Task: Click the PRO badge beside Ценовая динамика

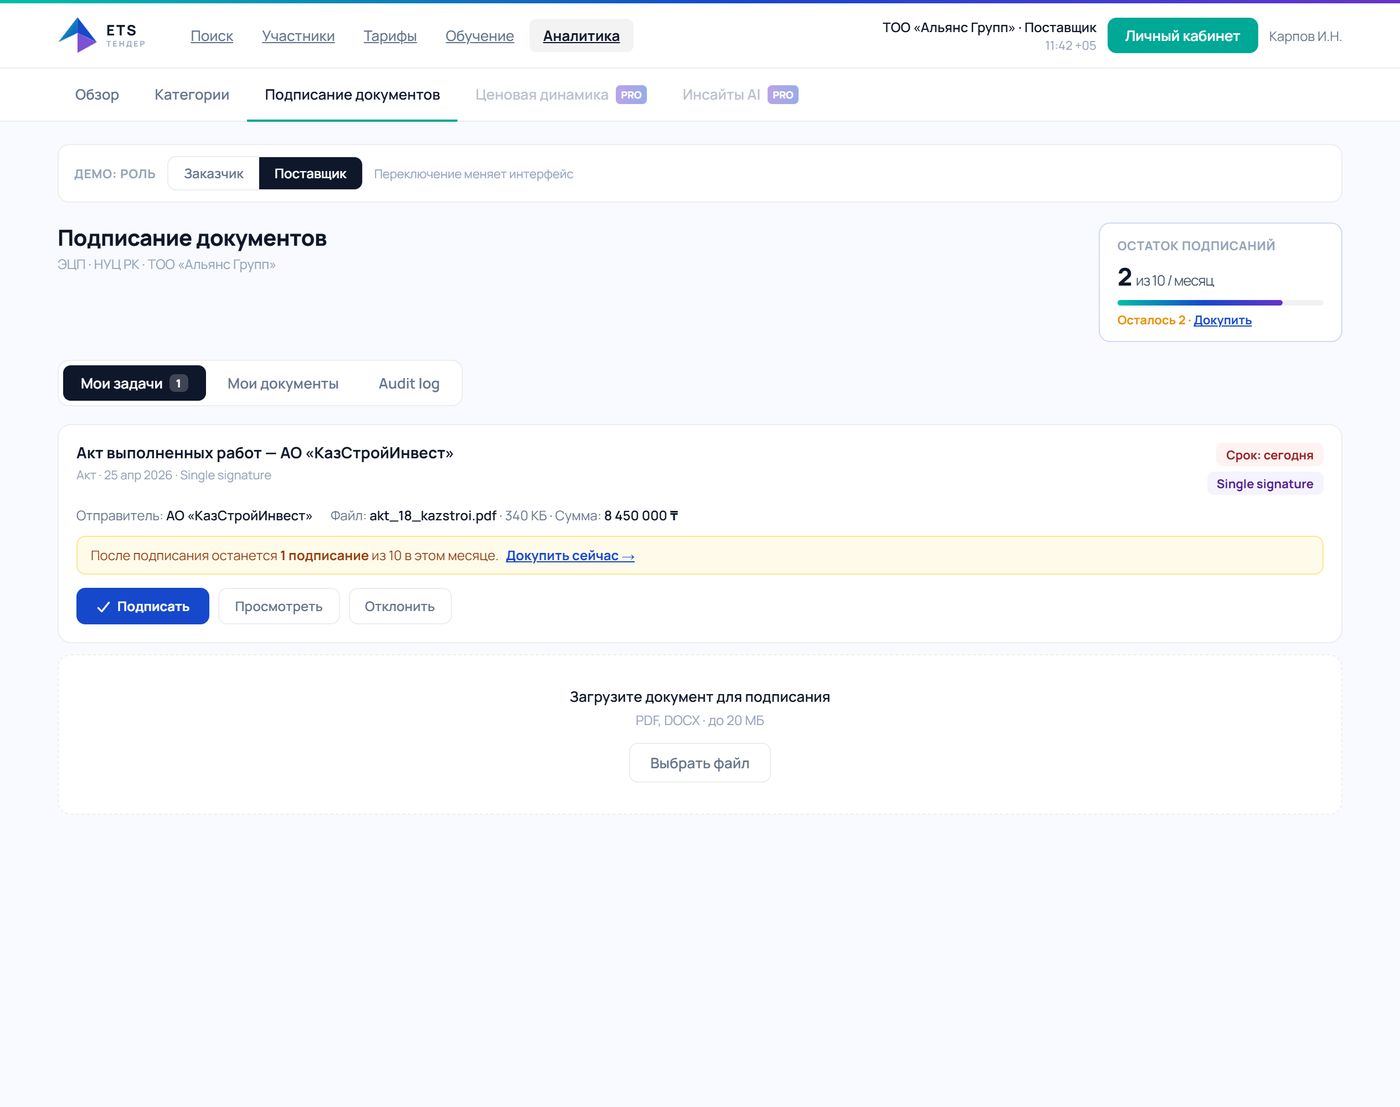Action: [x=631, y=95]
